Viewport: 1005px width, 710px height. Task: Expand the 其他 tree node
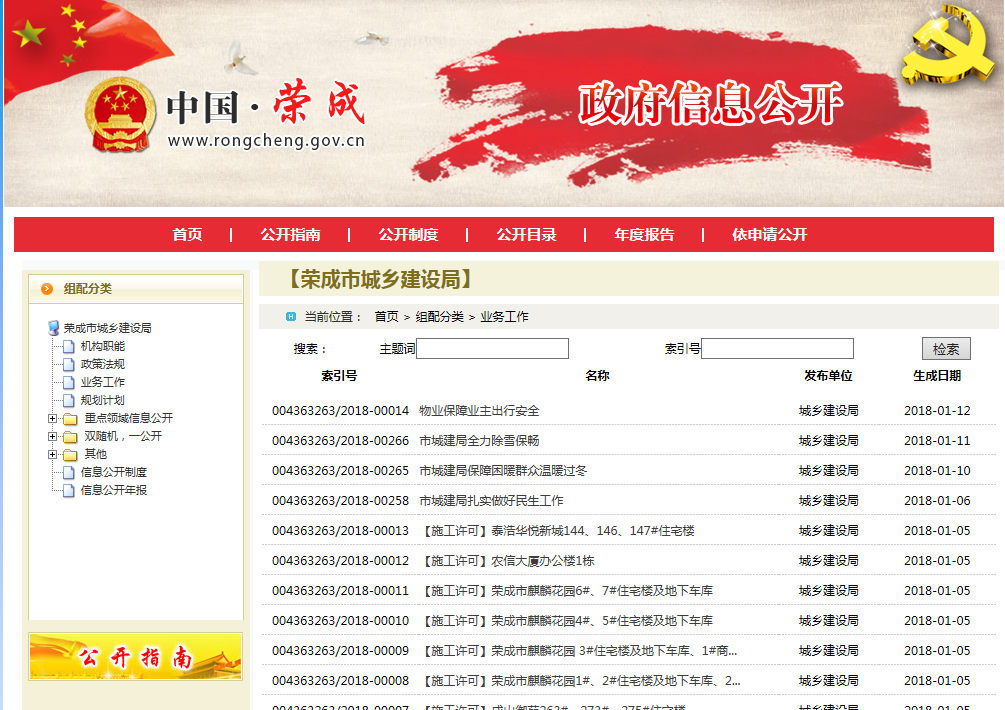[52, 455]
